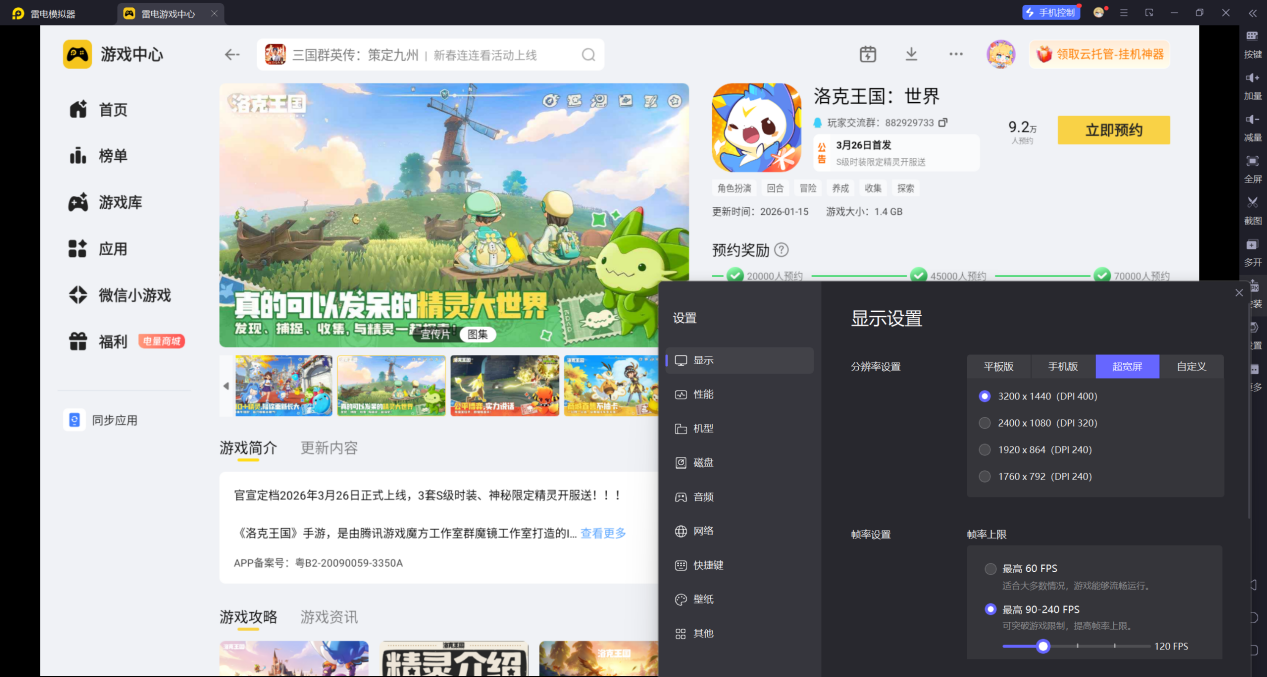Go back with the arrow icon

[x=232, y=55]
